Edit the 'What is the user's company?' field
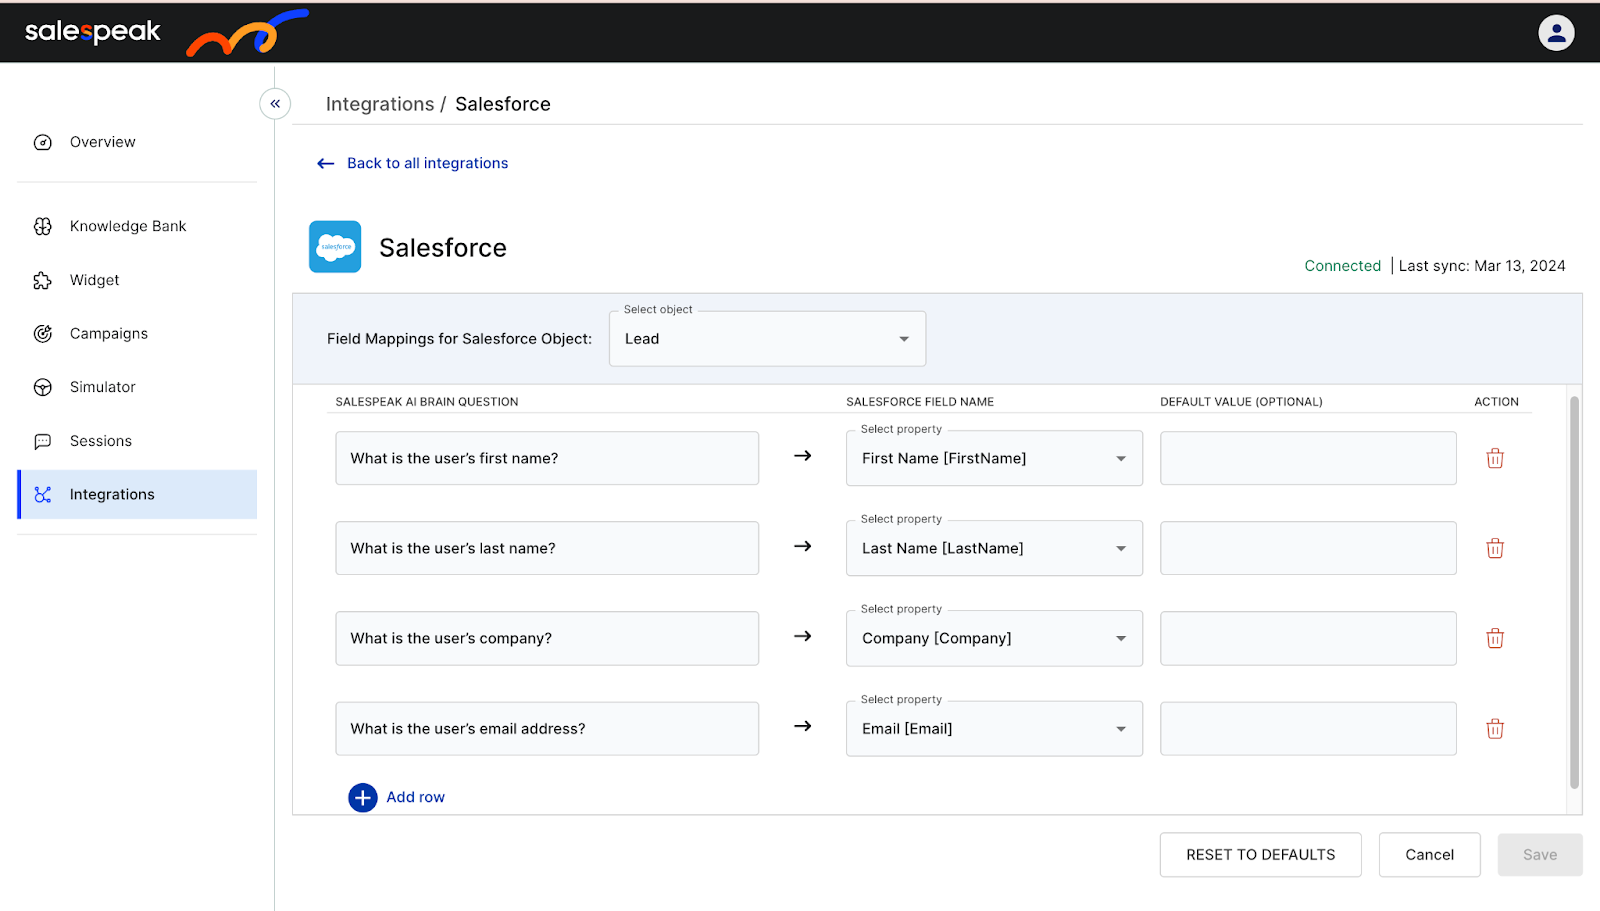Screen dimensions: 1600x911 pyautogui.click(x=547, y=638)
